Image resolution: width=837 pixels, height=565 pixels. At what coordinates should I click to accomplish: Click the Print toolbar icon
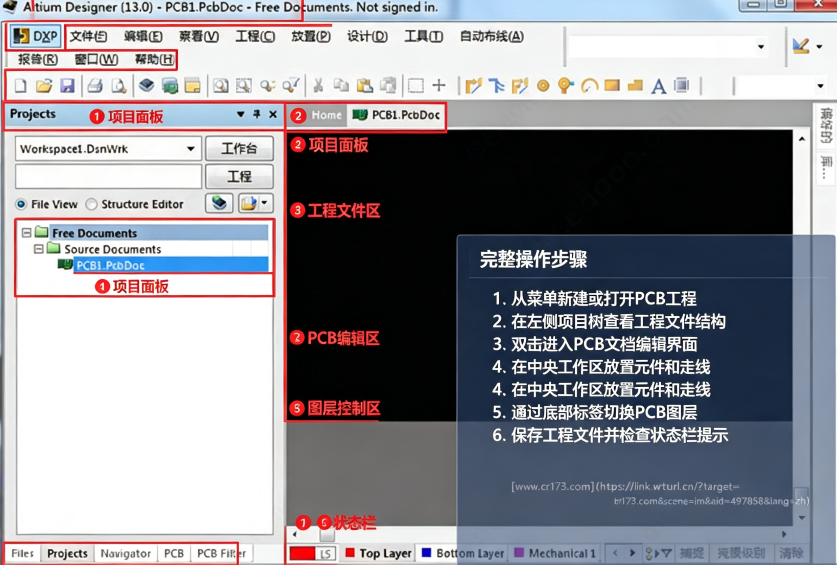tap(96, 85)
